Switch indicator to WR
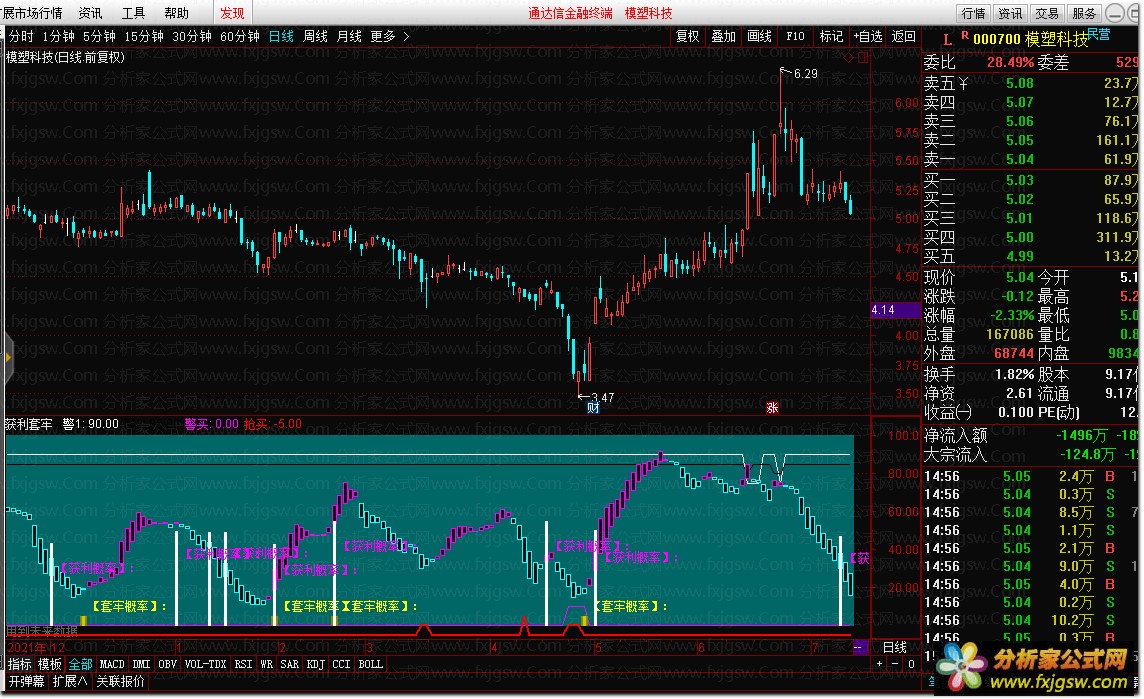The width and height of the screenshot is (1144, 699). [x=267, y=664]
